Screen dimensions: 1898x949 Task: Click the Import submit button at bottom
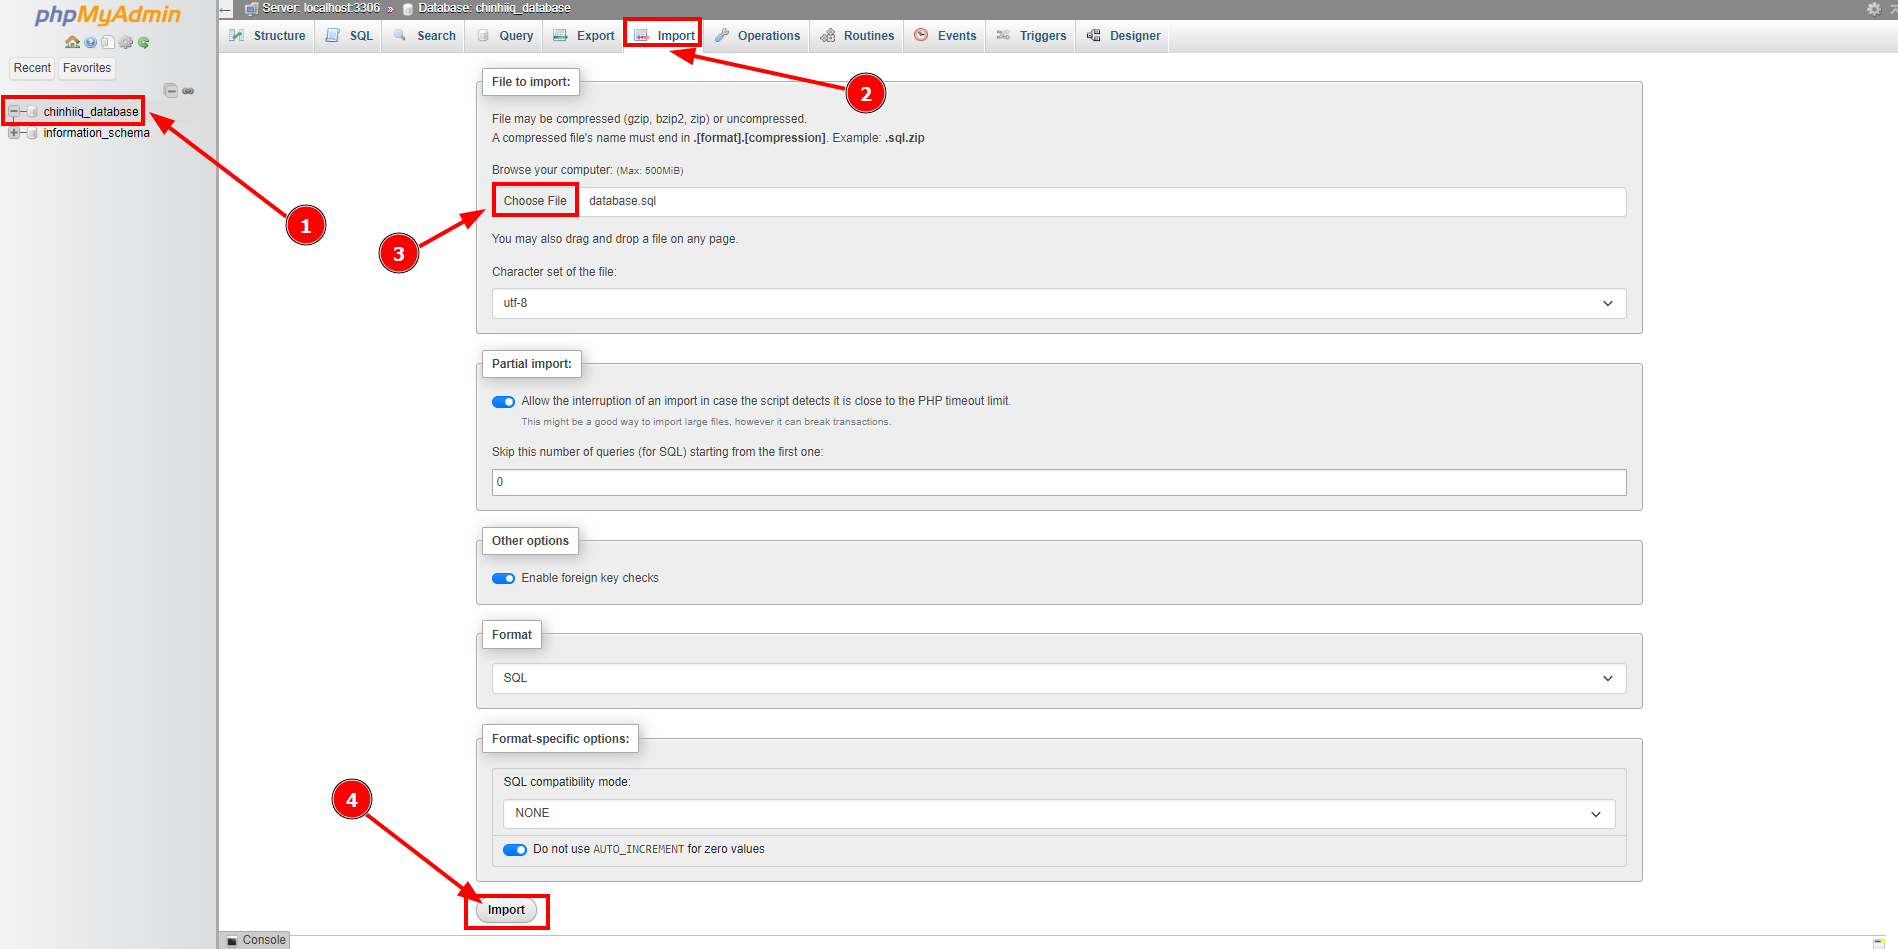coord(506,910)
